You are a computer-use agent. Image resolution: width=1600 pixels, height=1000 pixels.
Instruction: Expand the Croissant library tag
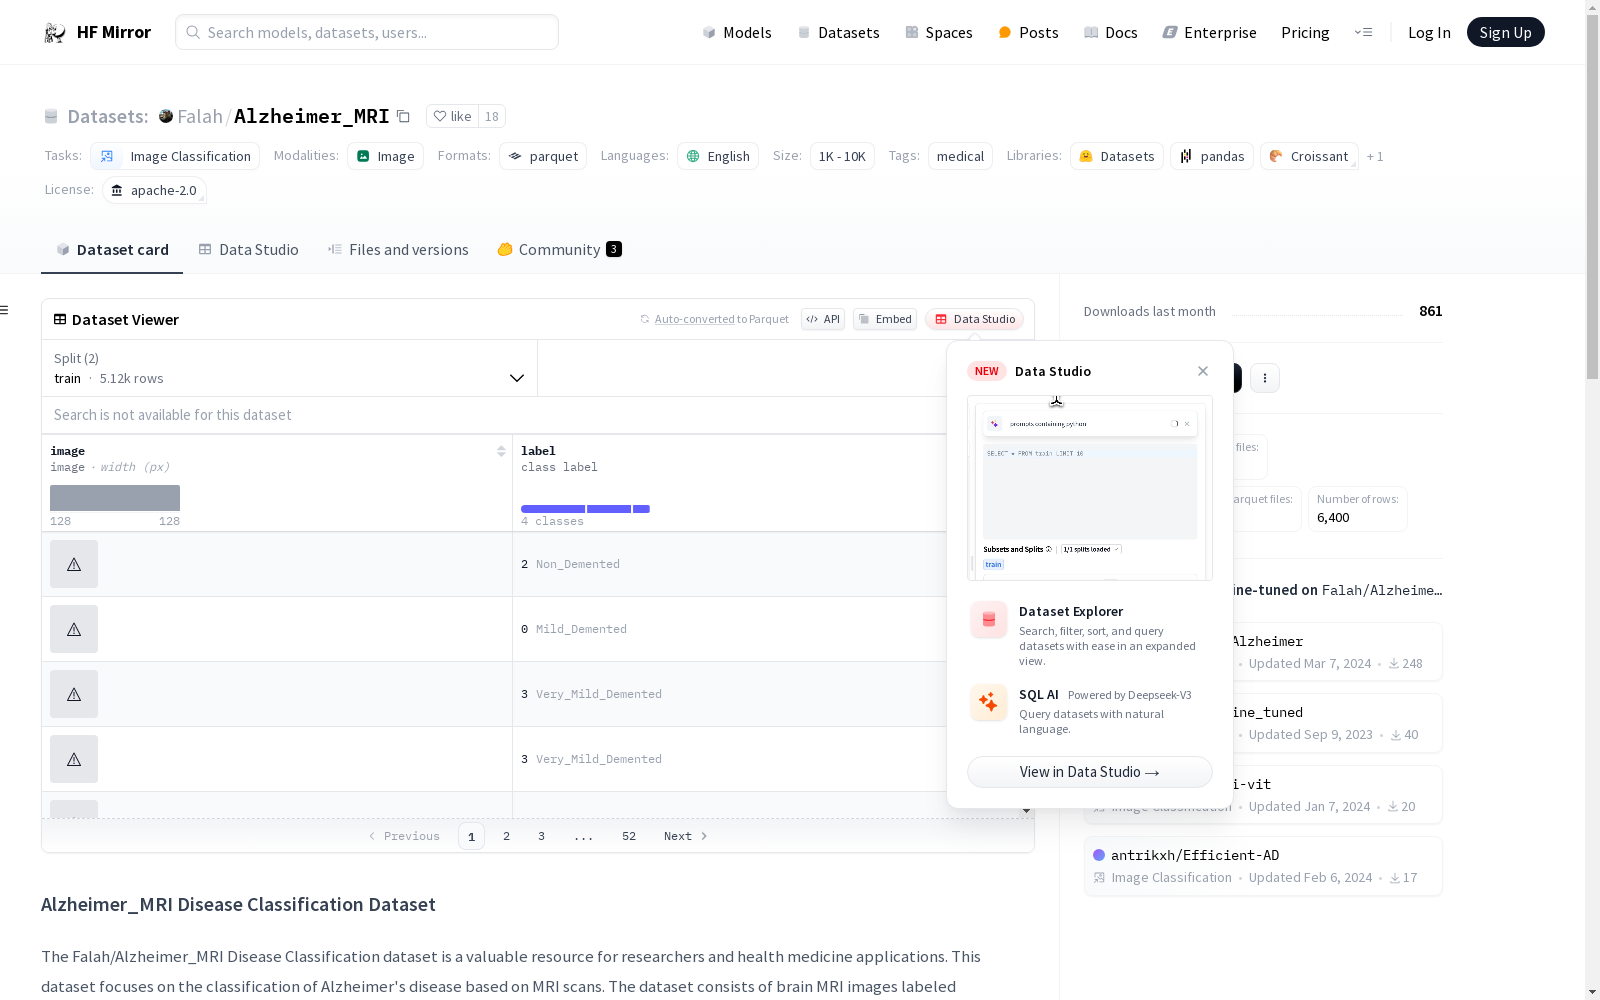[x=1309, y=156]
